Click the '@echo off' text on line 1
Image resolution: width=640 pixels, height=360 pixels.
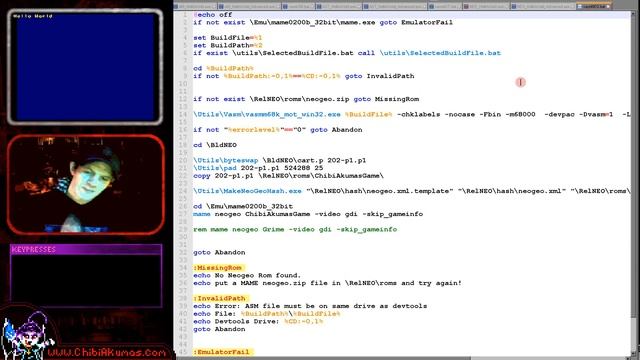[213, 15]
